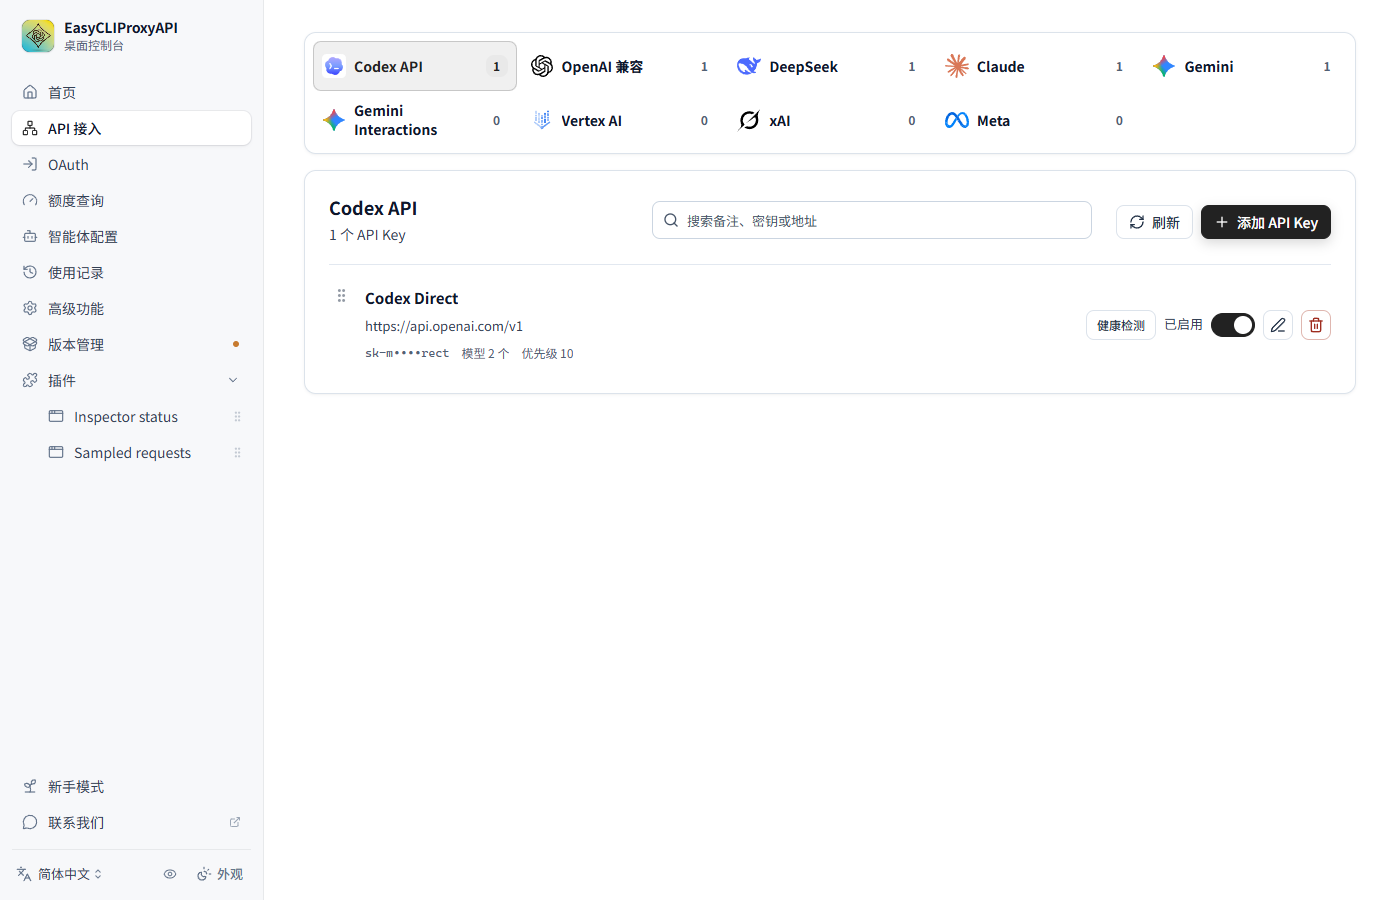Open 高级功能 in the sidebar

coord(131,308)
